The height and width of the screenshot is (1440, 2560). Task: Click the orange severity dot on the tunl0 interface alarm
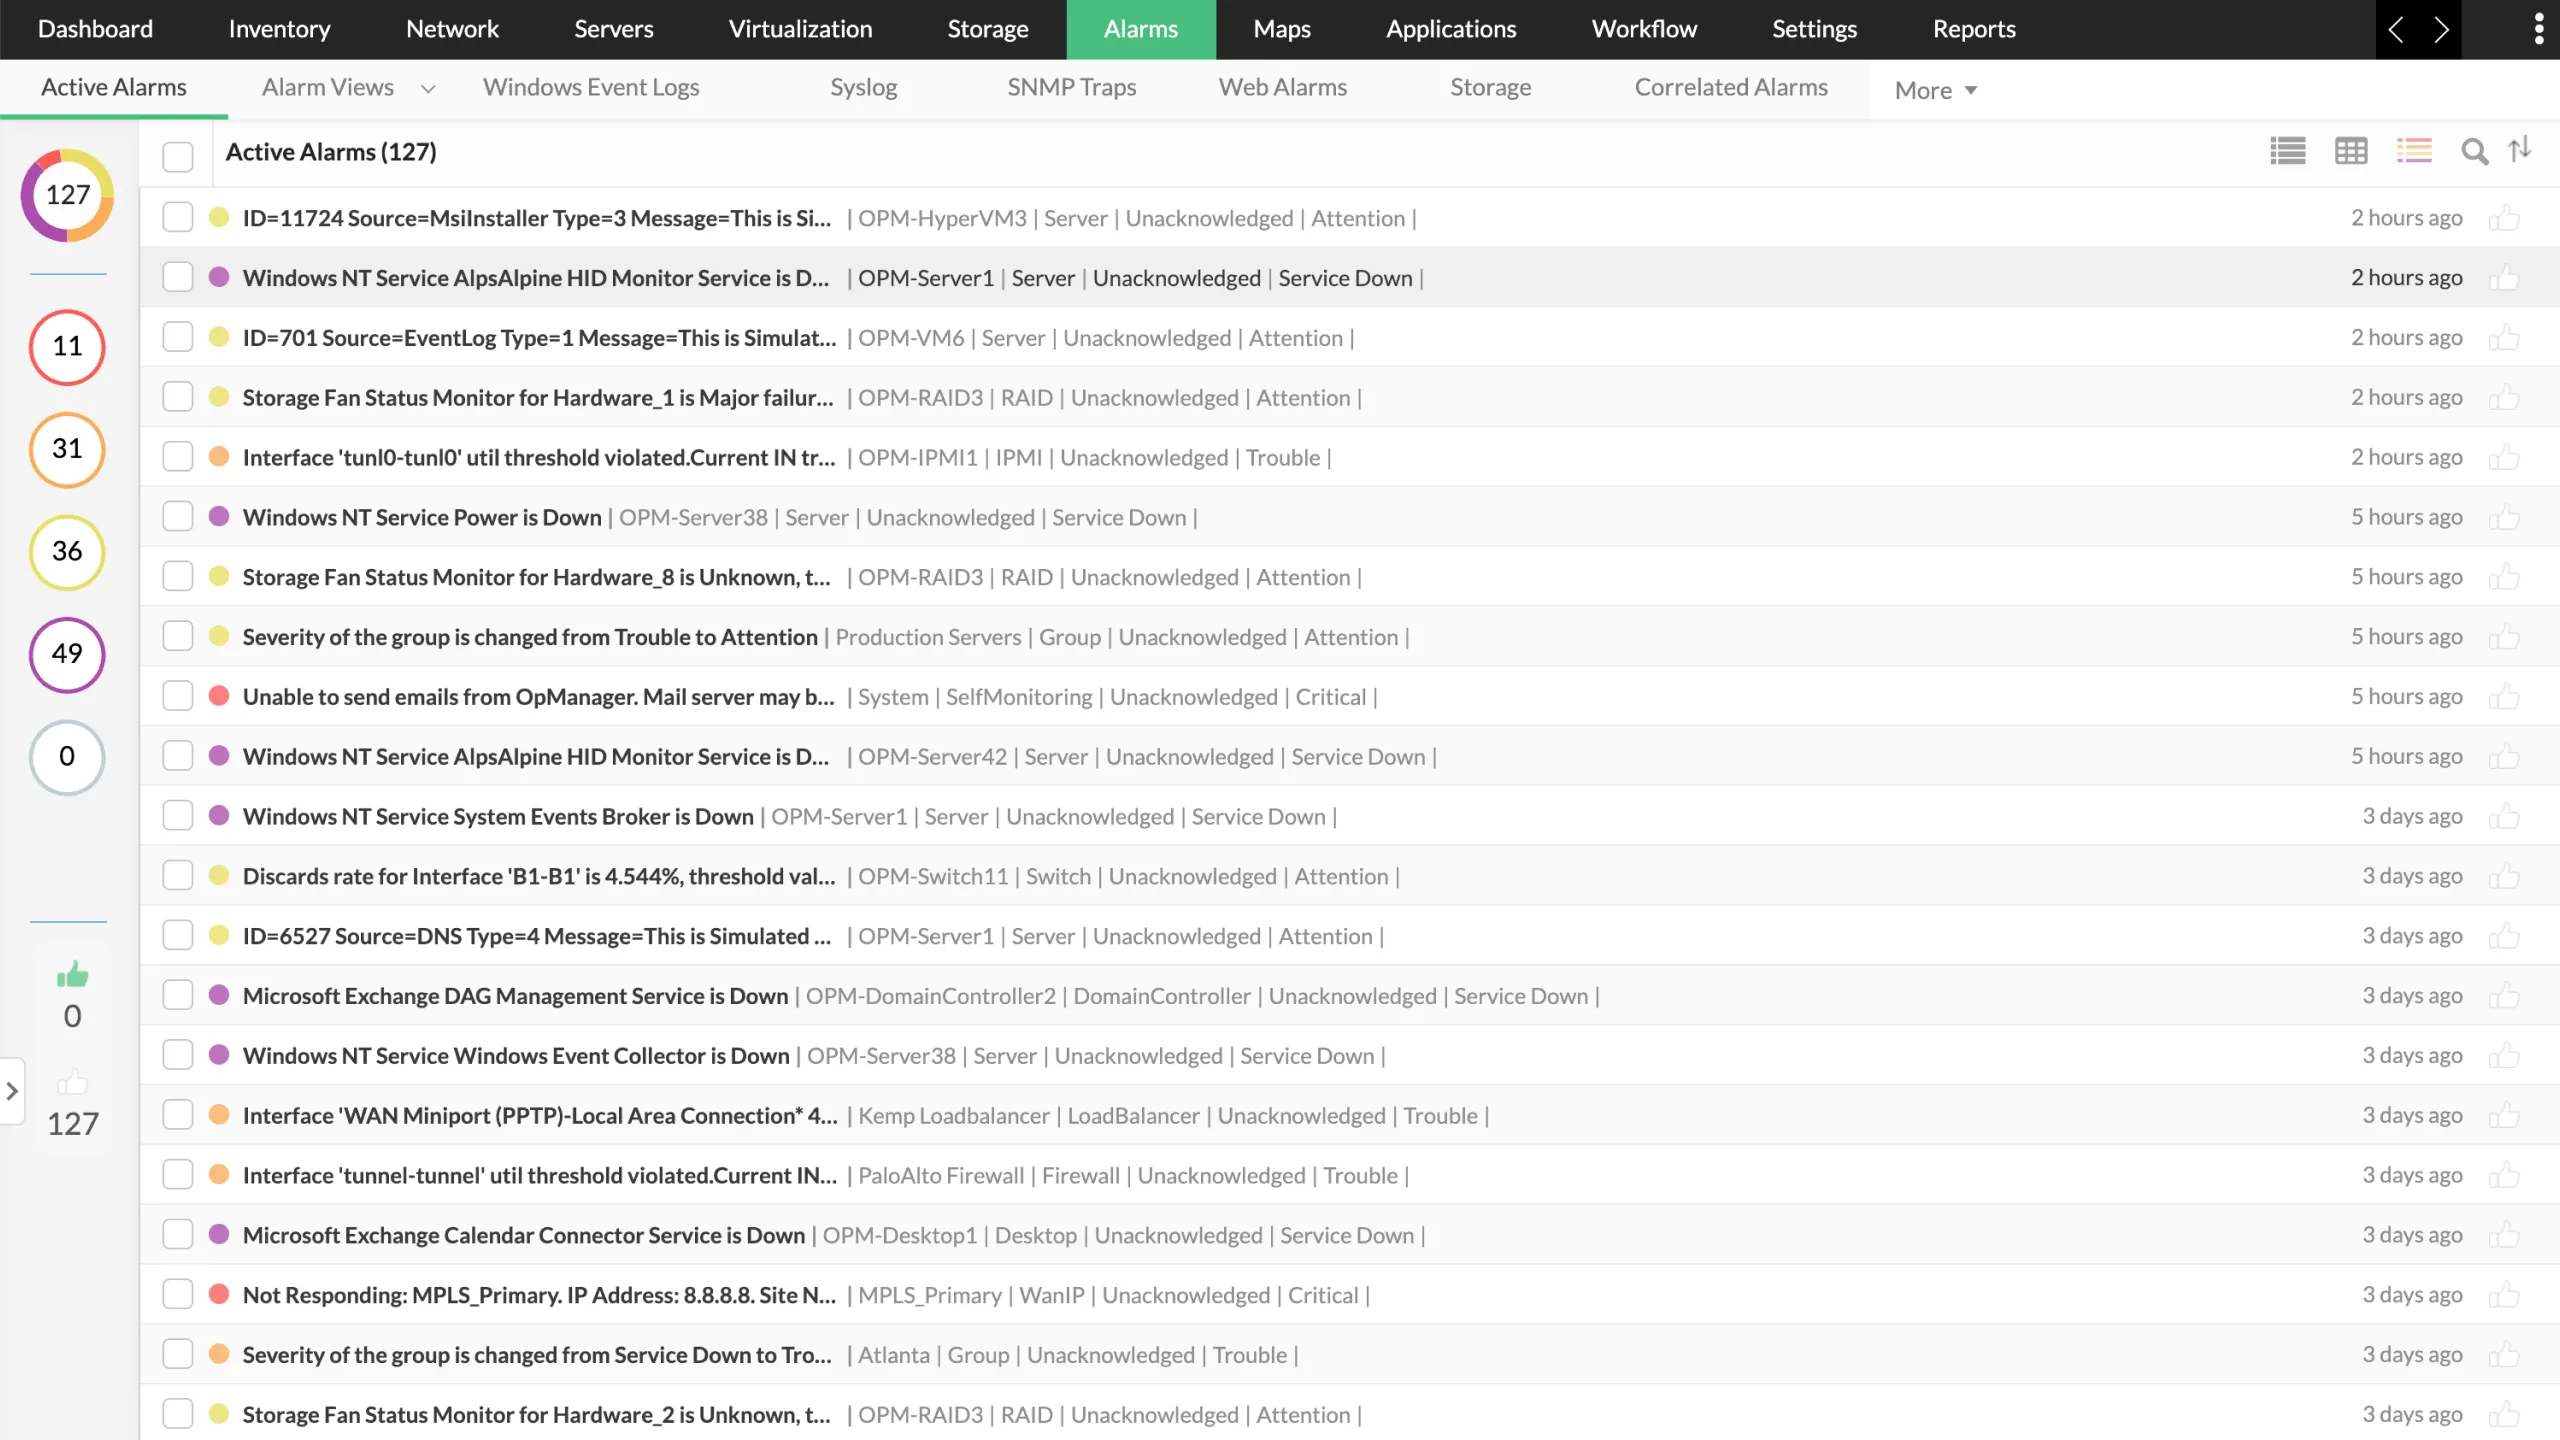(x=219, y=456)
